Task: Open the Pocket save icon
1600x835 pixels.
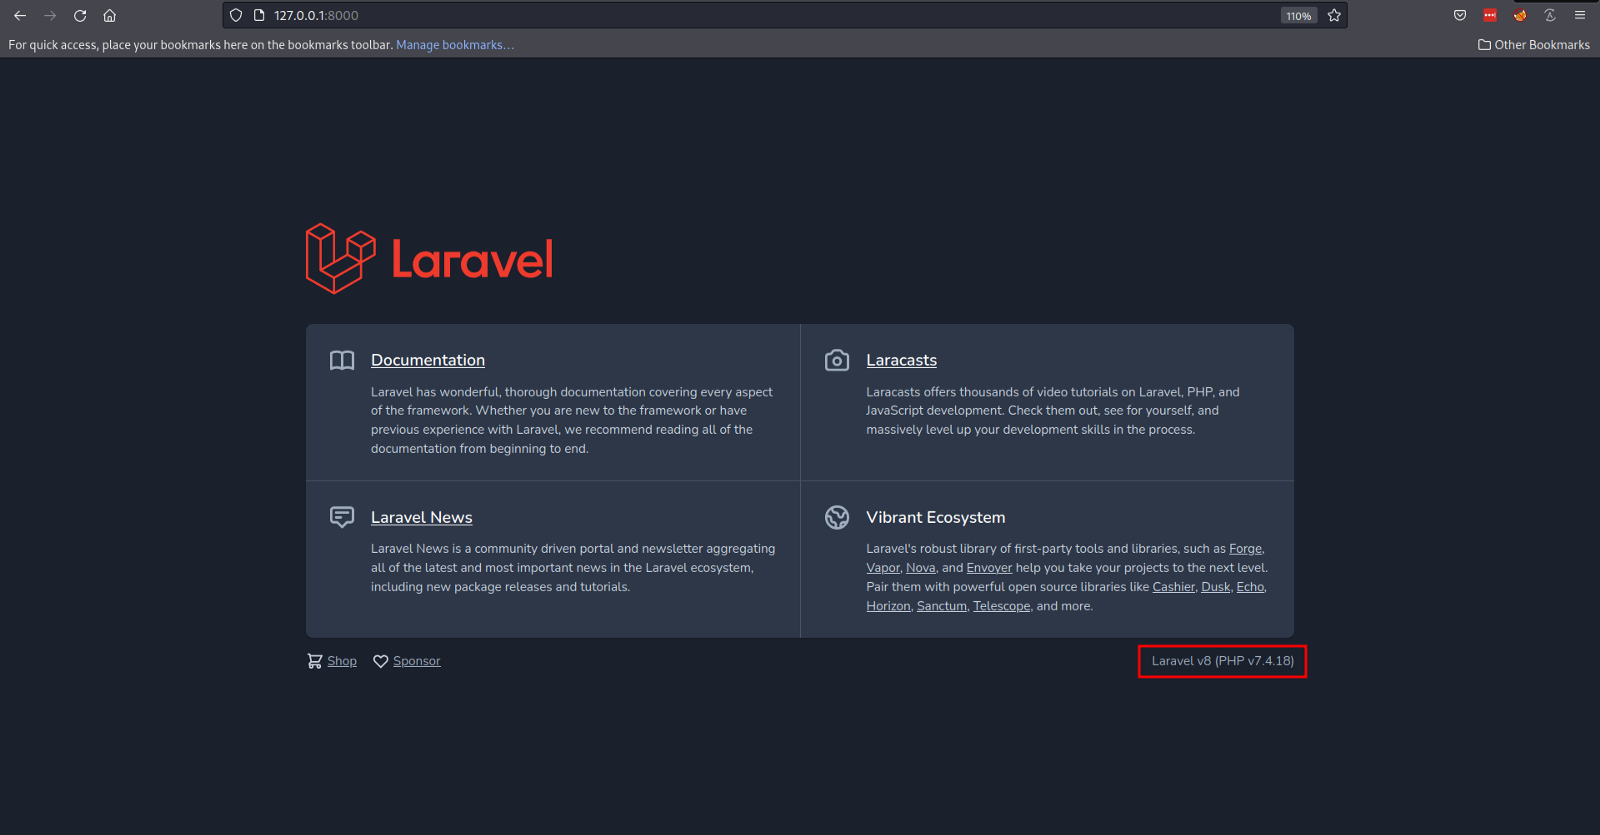Action: (1460, 15)
